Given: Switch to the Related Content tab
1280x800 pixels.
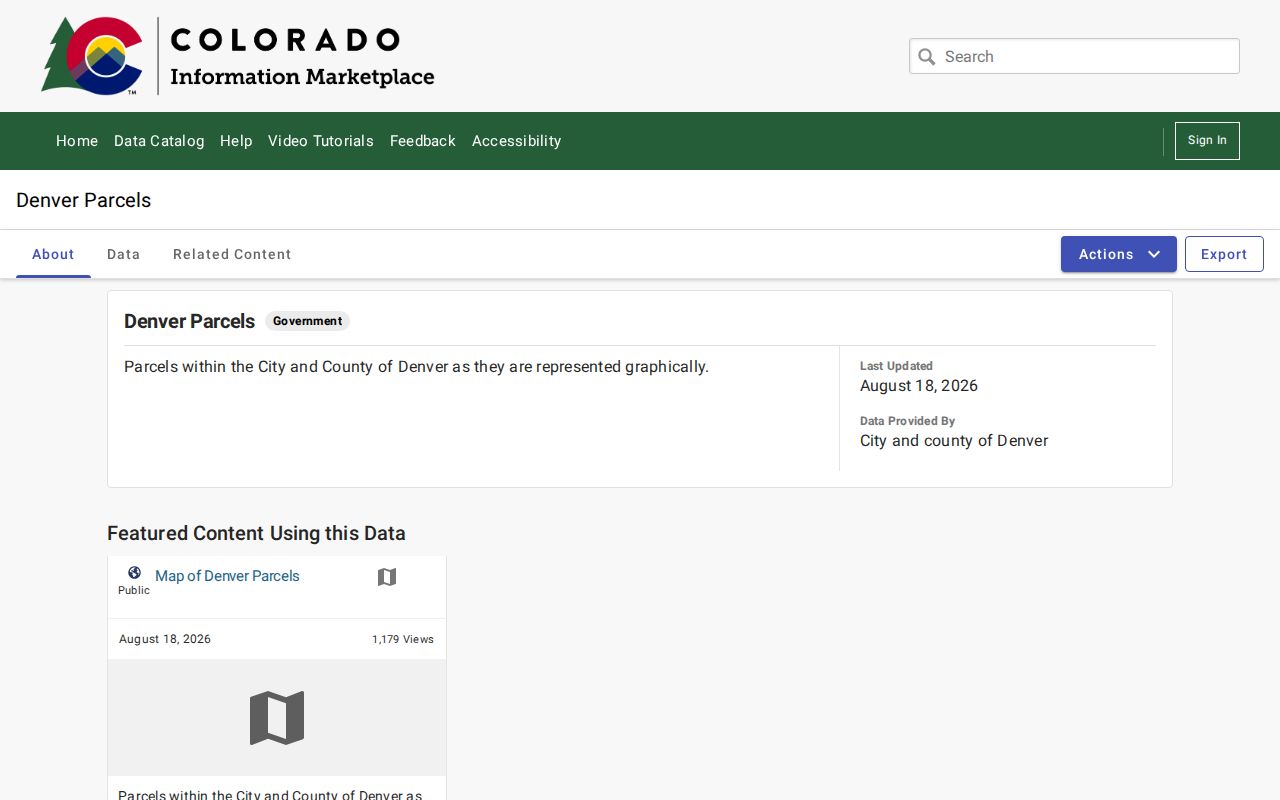Looking at the screenshot, I should coord(232,254).
